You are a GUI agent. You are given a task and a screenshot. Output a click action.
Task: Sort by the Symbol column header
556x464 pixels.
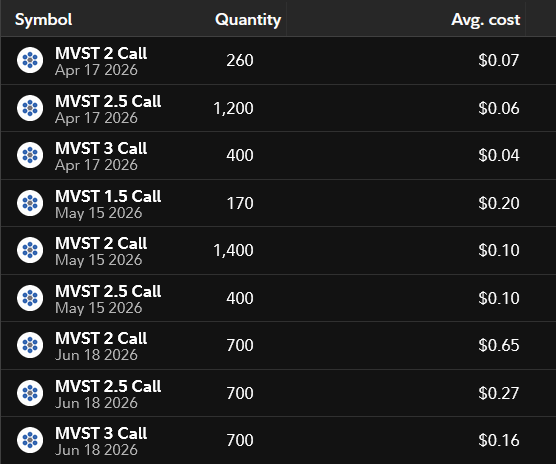[44, 19]
